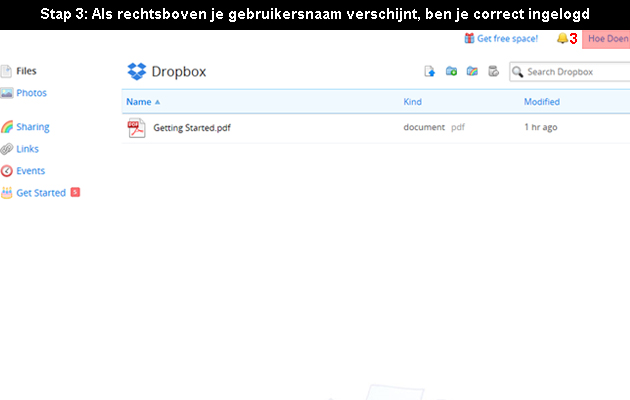Click the new folder icon

pos(451,71)
